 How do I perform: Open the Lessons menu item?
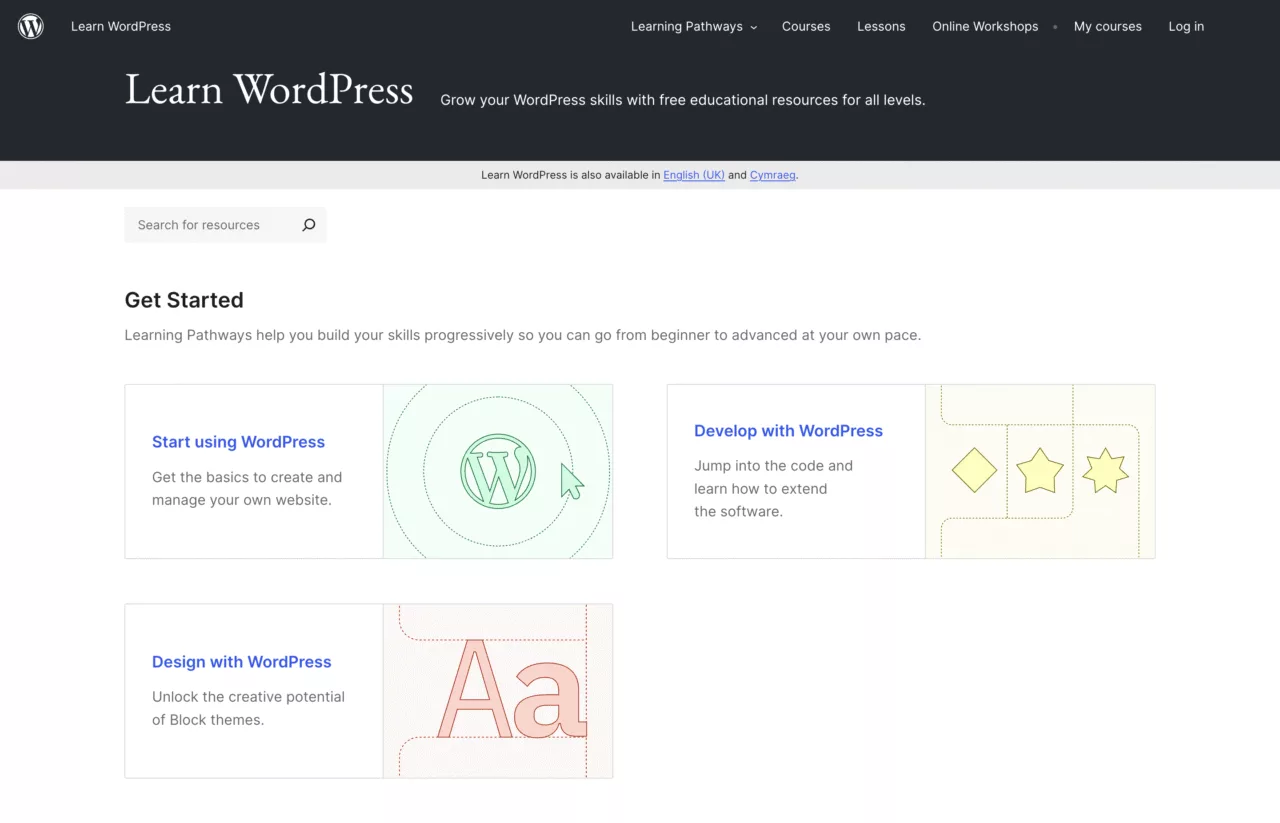[881, 26]
